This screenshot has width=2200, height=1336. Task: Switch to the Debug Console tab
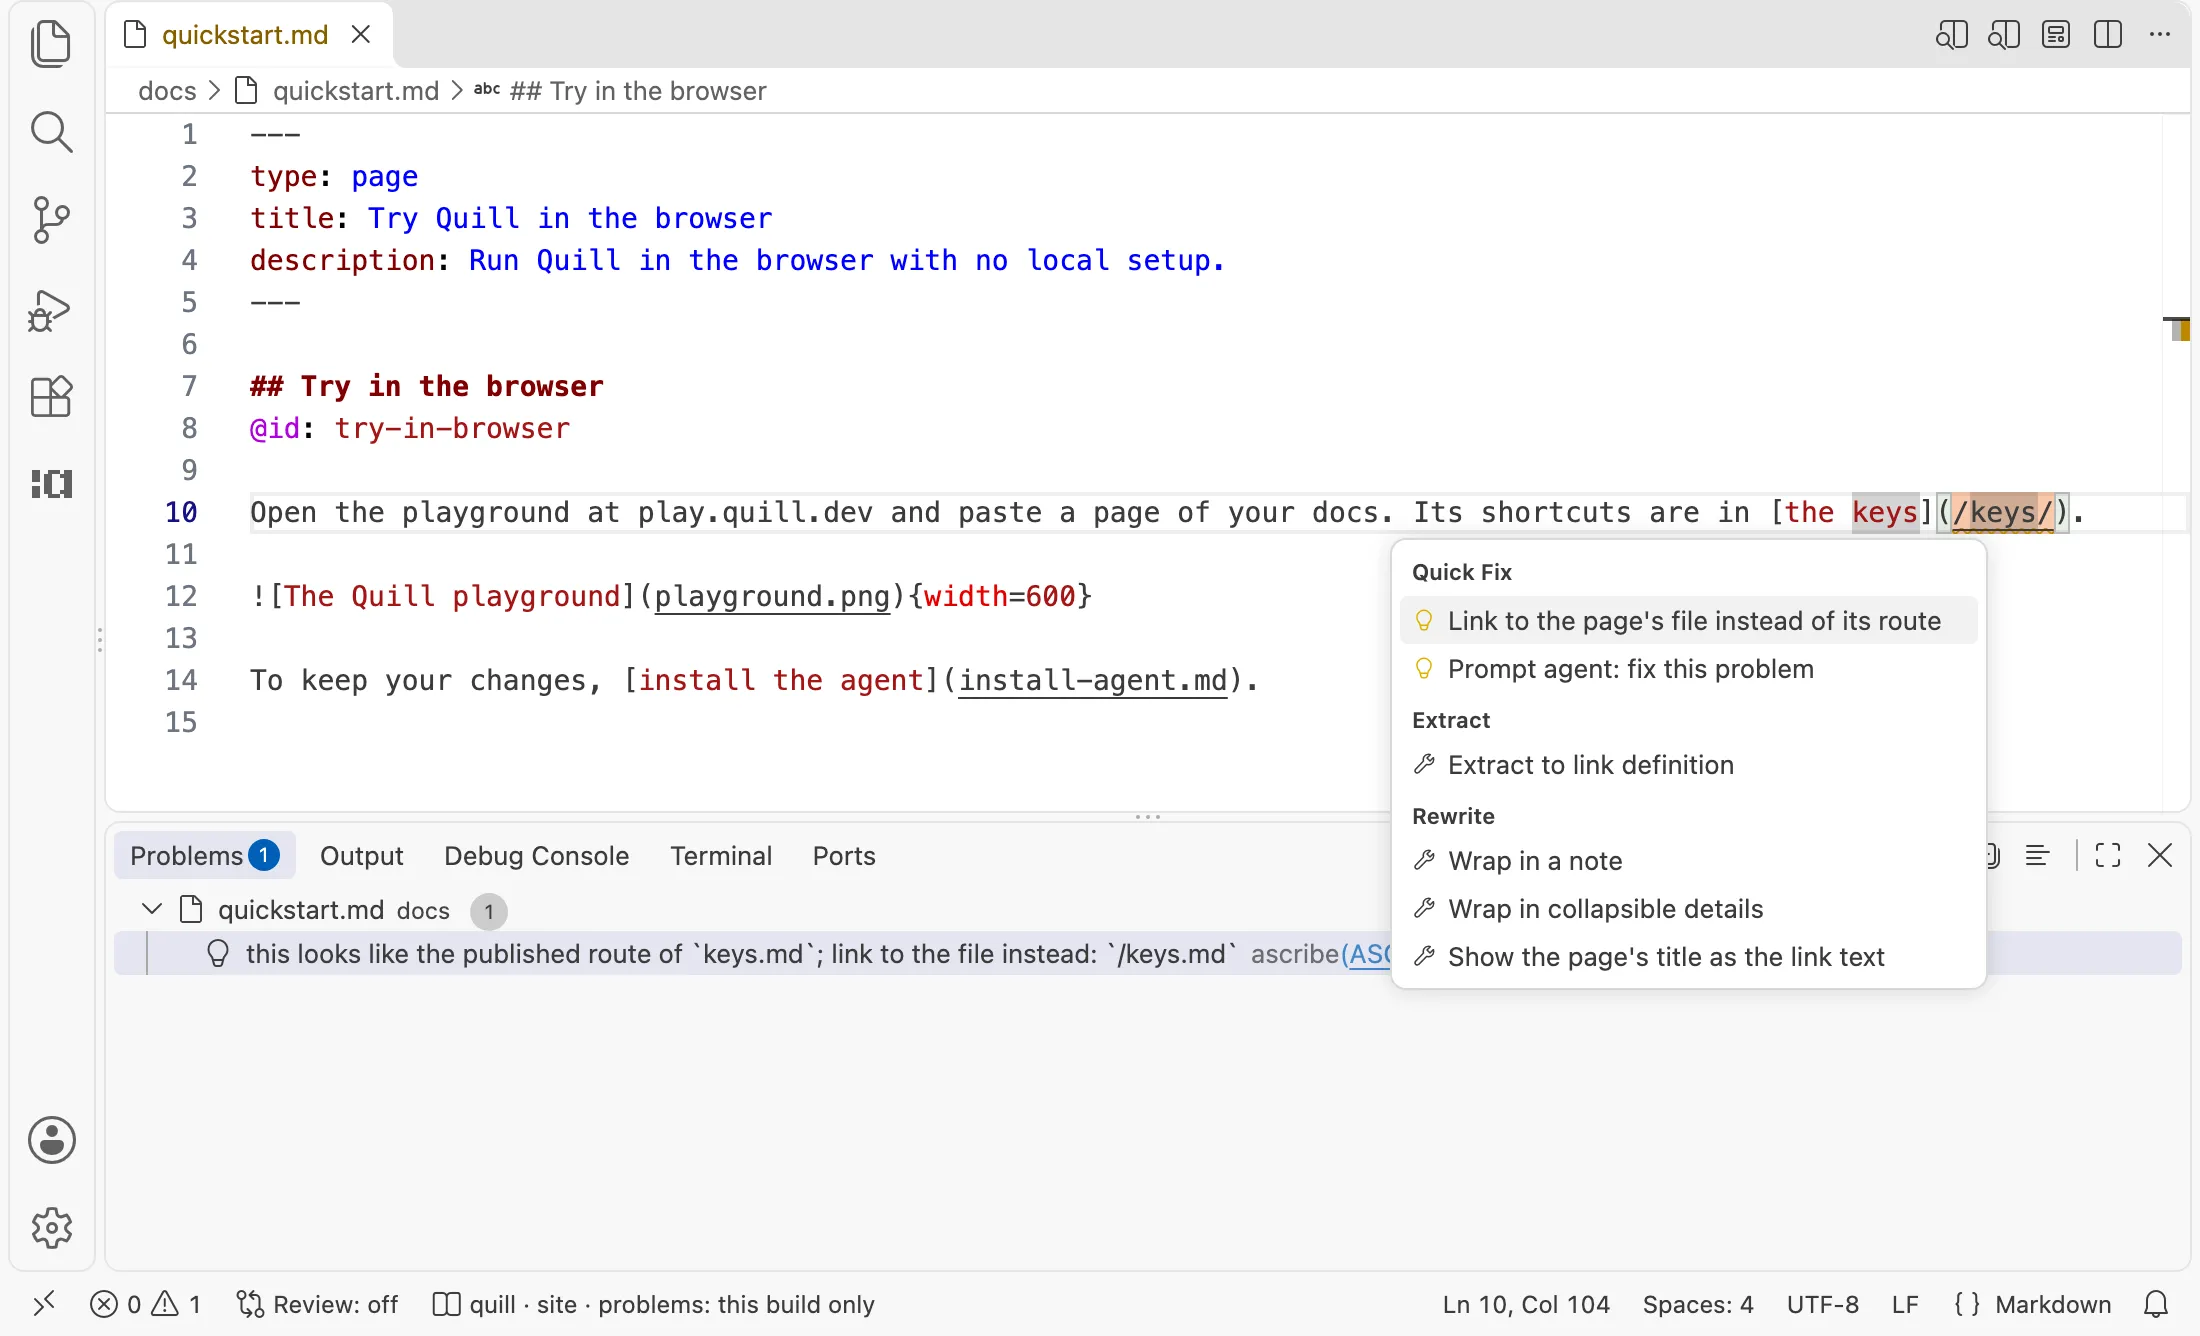(536, 856)
